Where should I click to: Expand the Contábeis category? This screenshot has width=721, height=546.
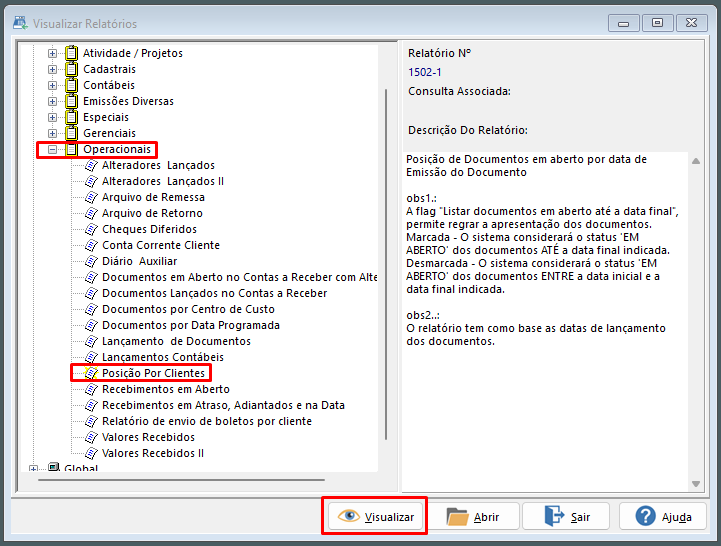click(52, 86)
